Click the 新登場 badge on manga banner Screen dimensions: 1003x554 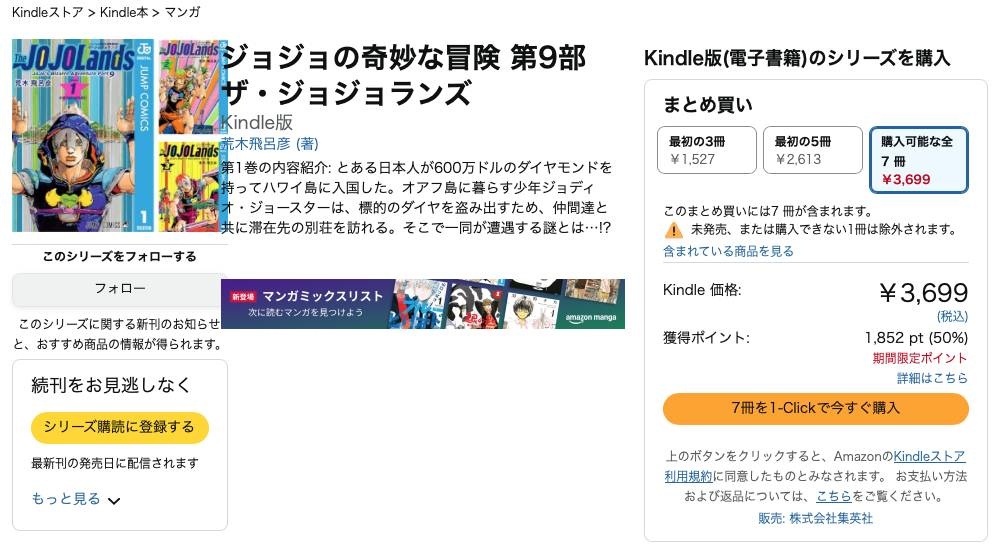pyautogui.click(x=243, y=296)
